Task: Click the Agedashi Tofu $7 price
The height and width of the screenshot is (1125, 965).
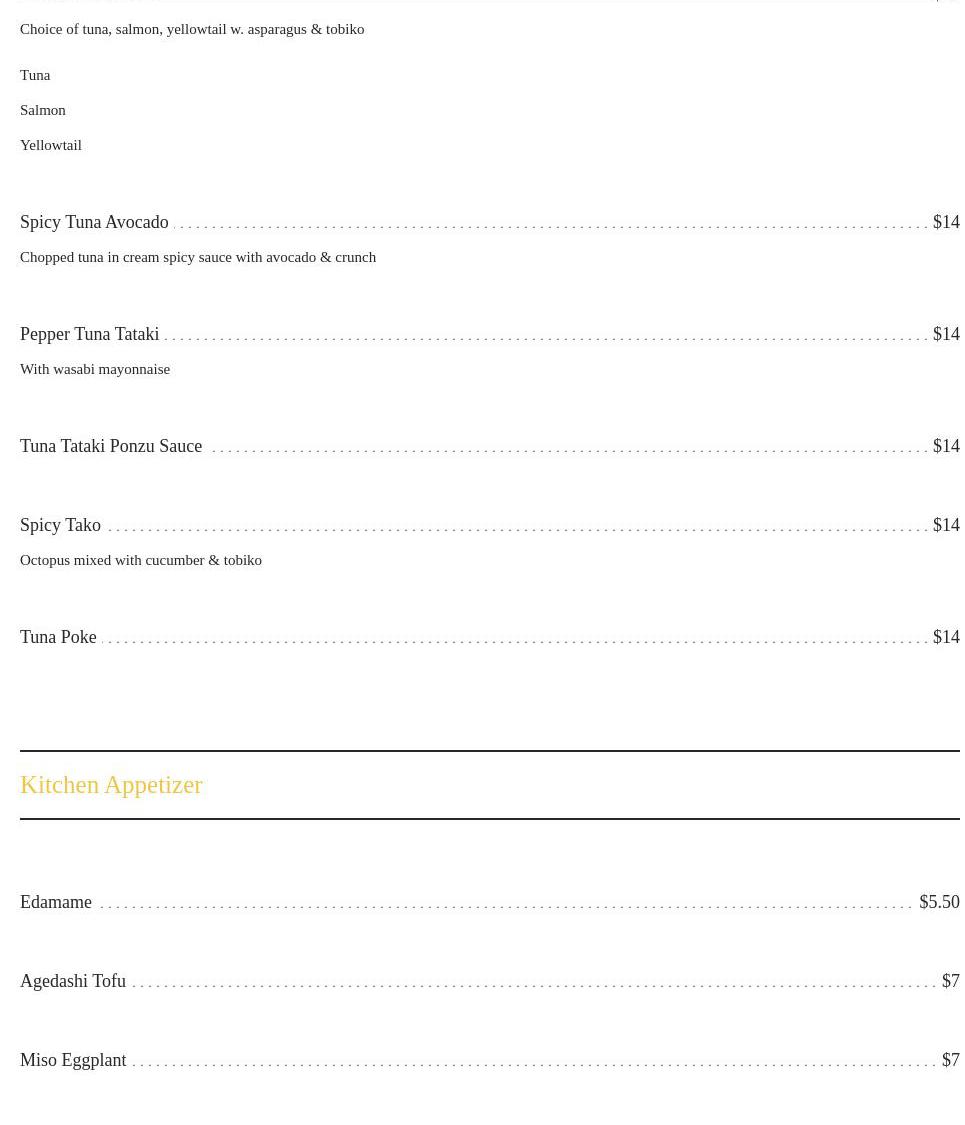Action: [x=950, y=981]
